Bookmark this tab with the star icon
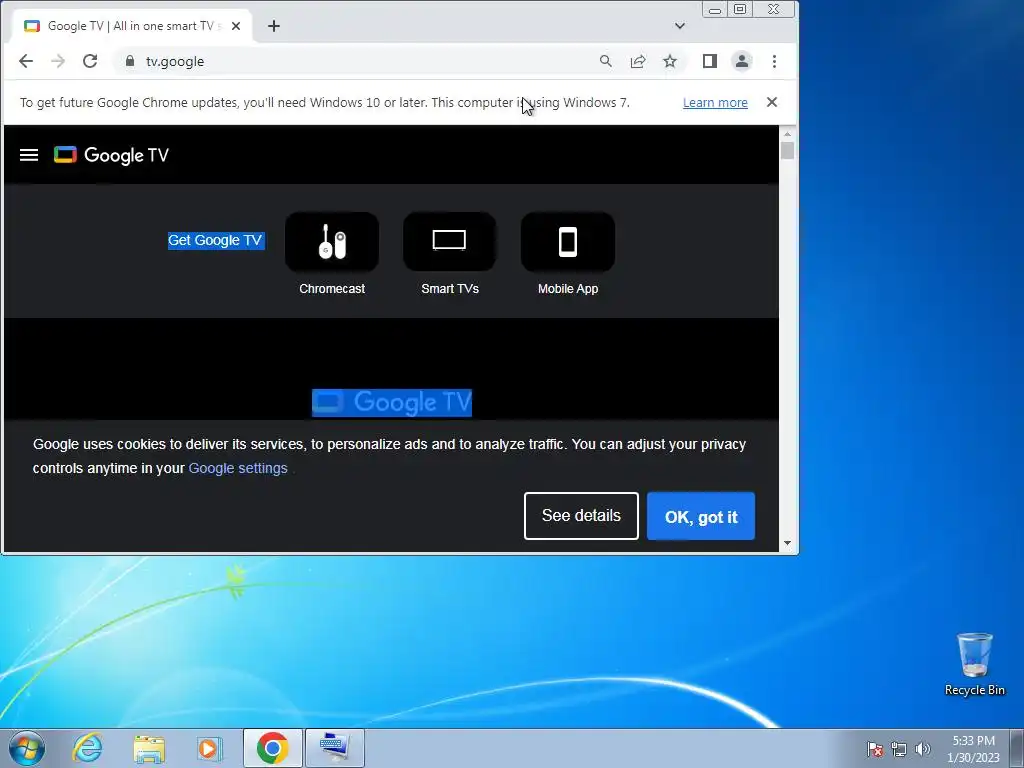The height and width of the screenshot is (768, 1024). tap(670, 61)
